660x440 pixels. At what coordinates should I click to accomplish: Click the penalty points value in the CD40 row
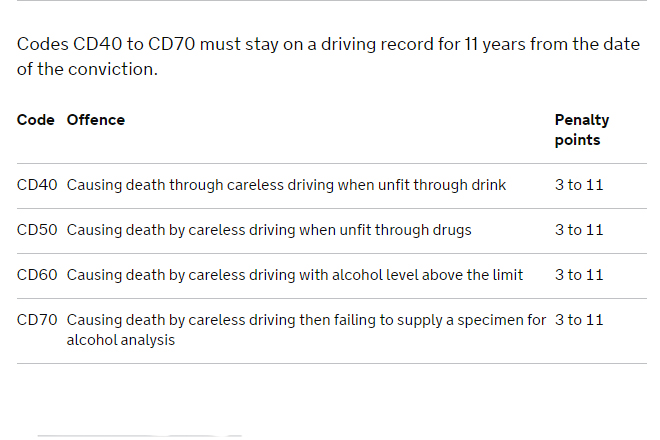click(x=579, y=185)
